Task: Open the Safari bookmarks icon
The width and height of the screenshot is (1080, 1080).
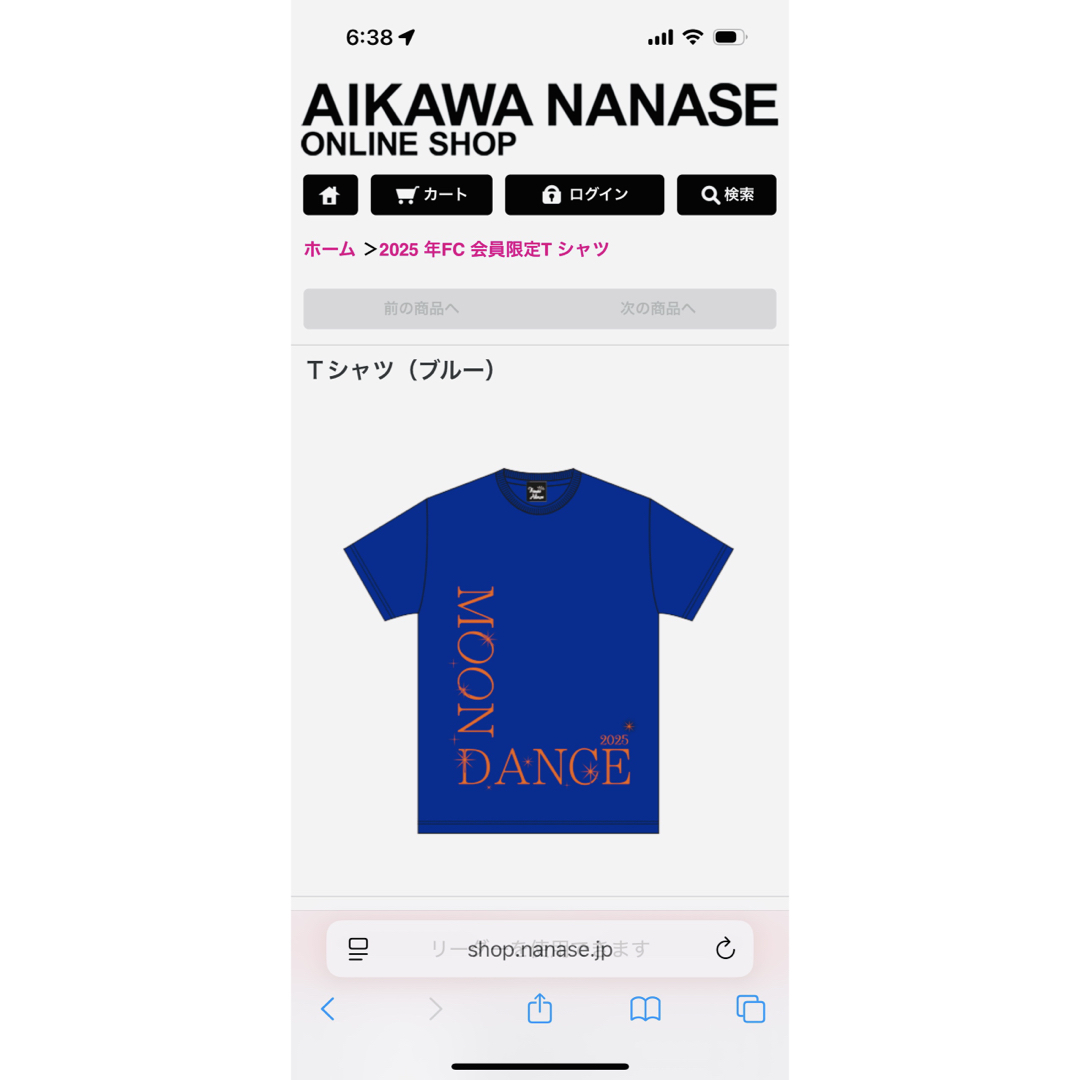Action: [x=645, y=1009]
